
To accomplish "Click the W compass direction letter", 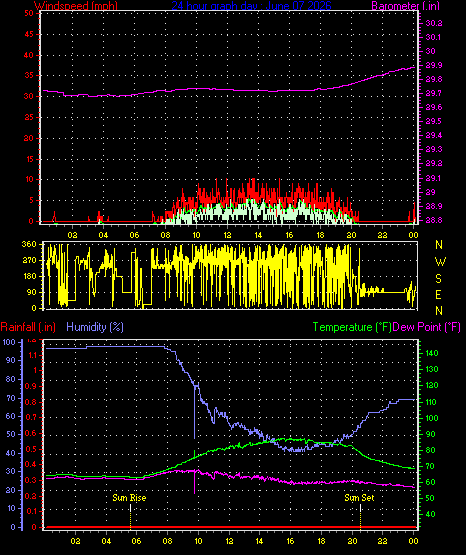I will tap(440, 262).
